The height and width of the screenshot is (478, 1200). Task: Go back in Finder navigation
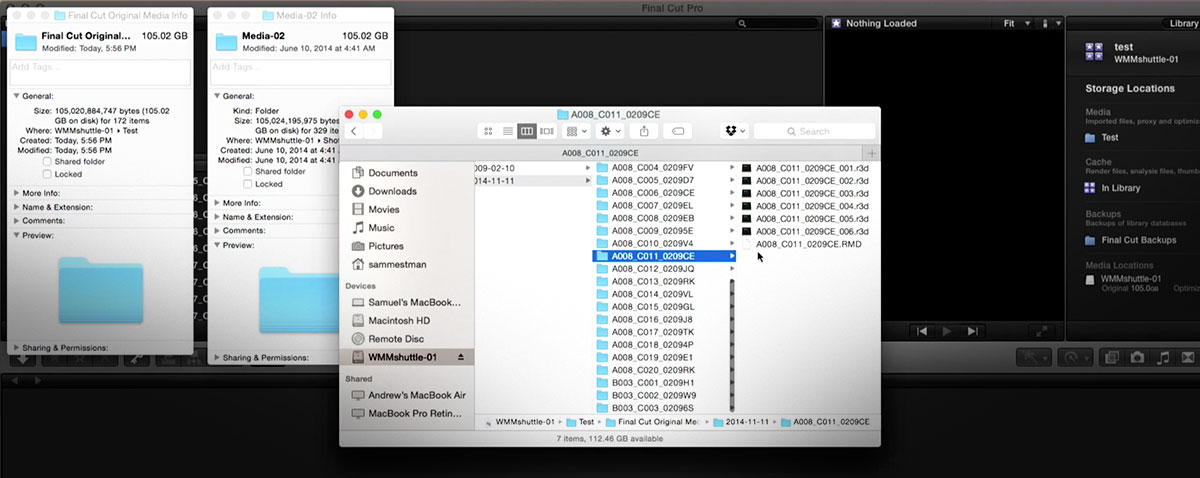[353, 131]
